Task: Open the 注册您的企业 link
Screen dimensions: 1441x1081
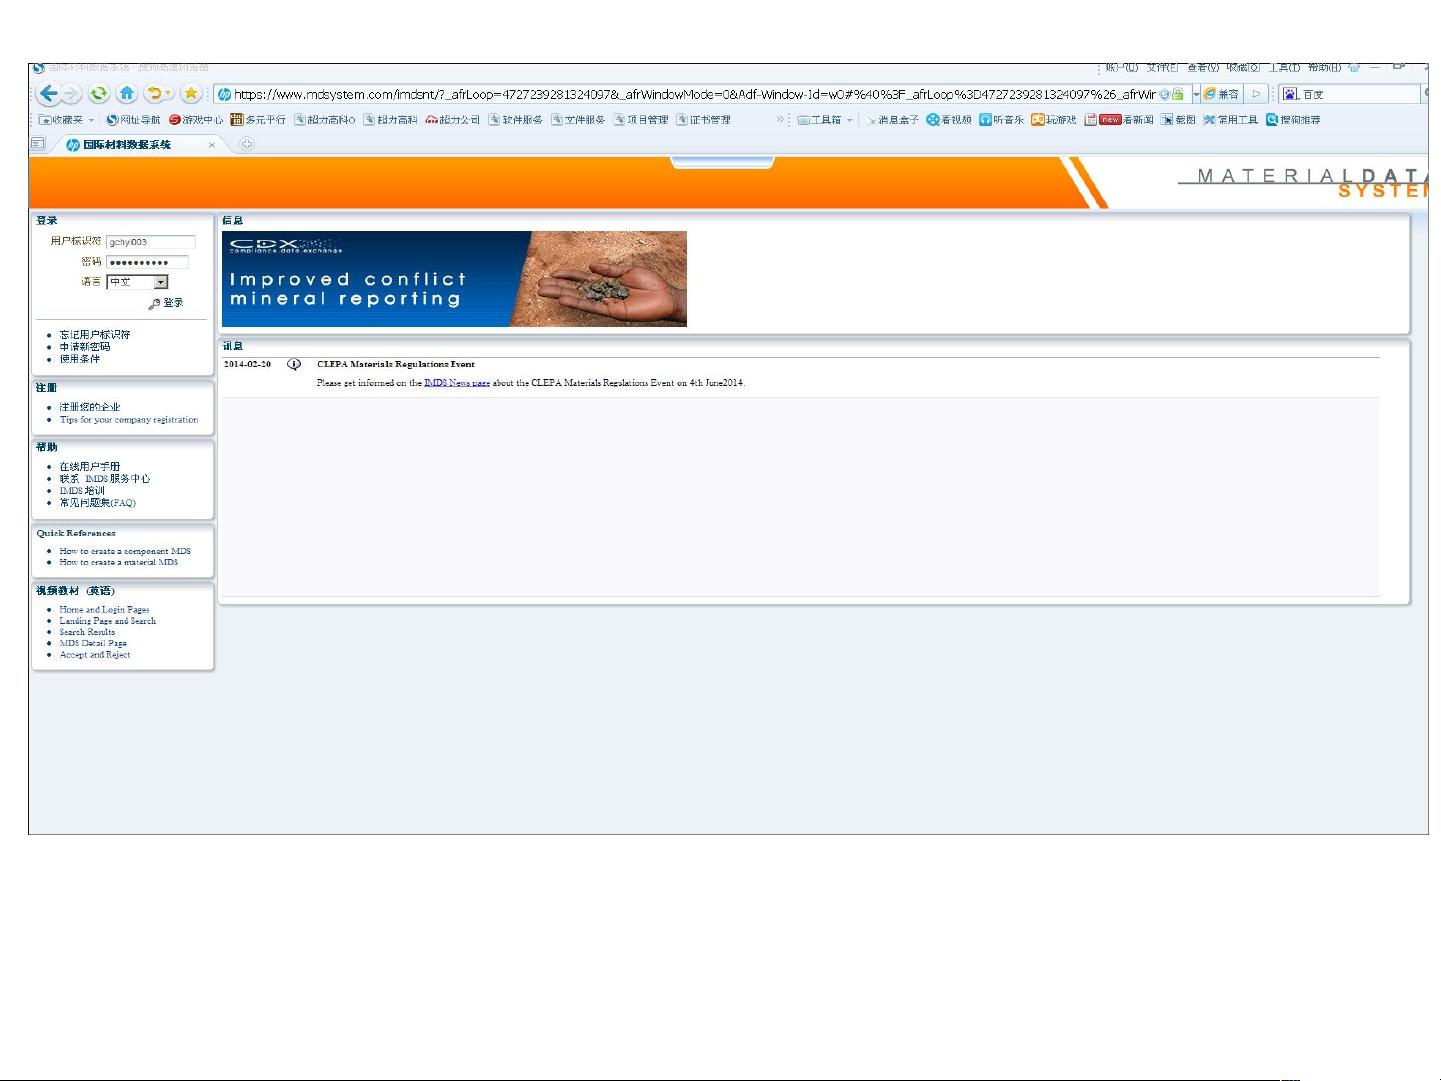Action: 90,407
